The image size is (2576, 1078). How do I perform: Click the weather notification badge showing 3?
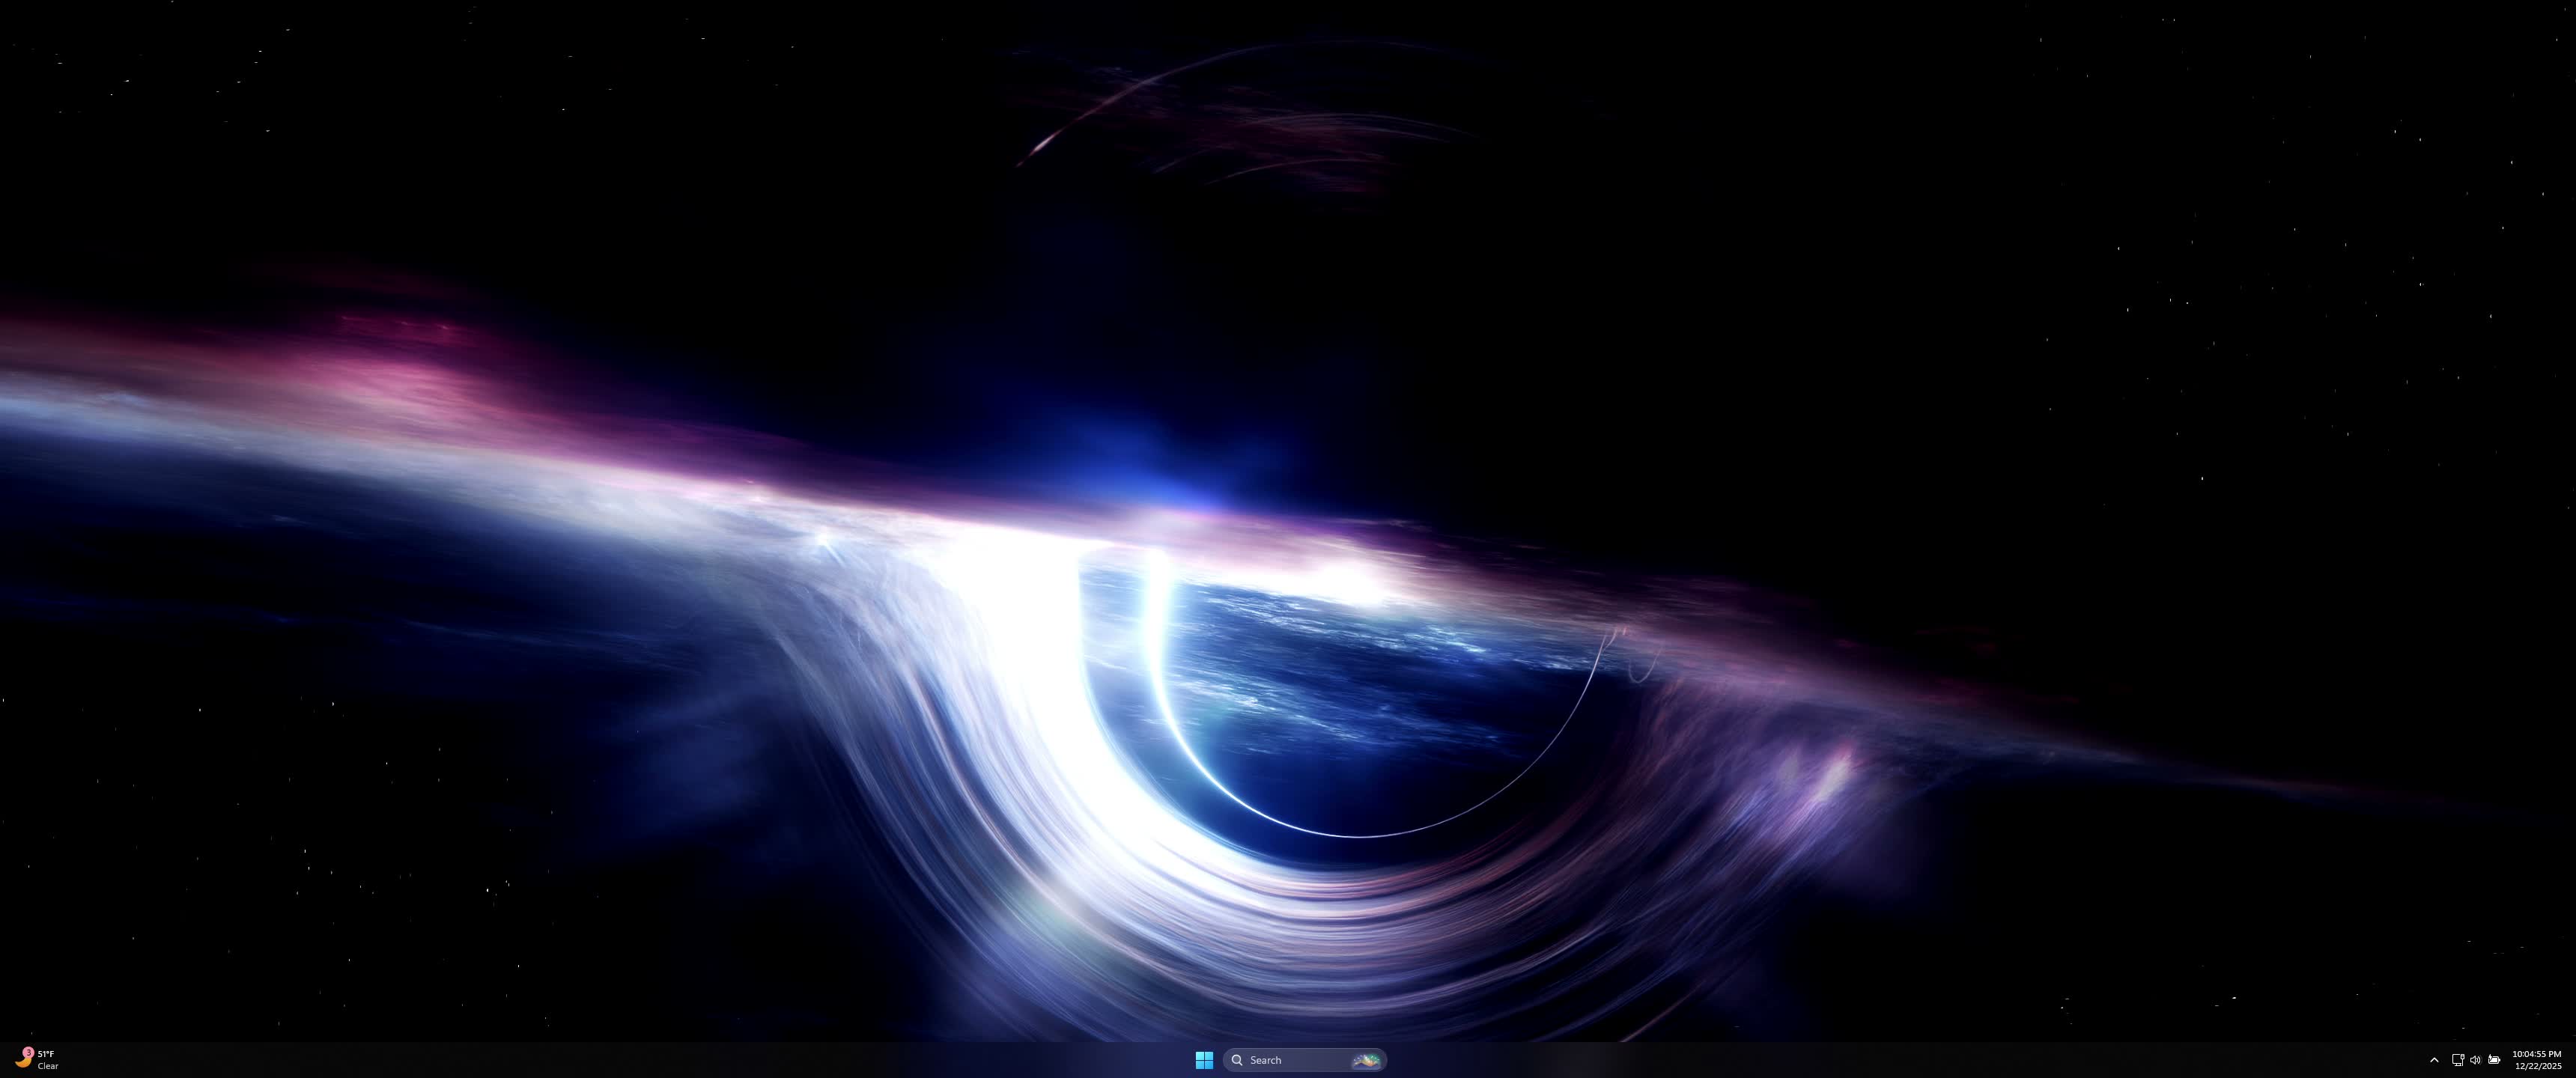coord(29,1052)
